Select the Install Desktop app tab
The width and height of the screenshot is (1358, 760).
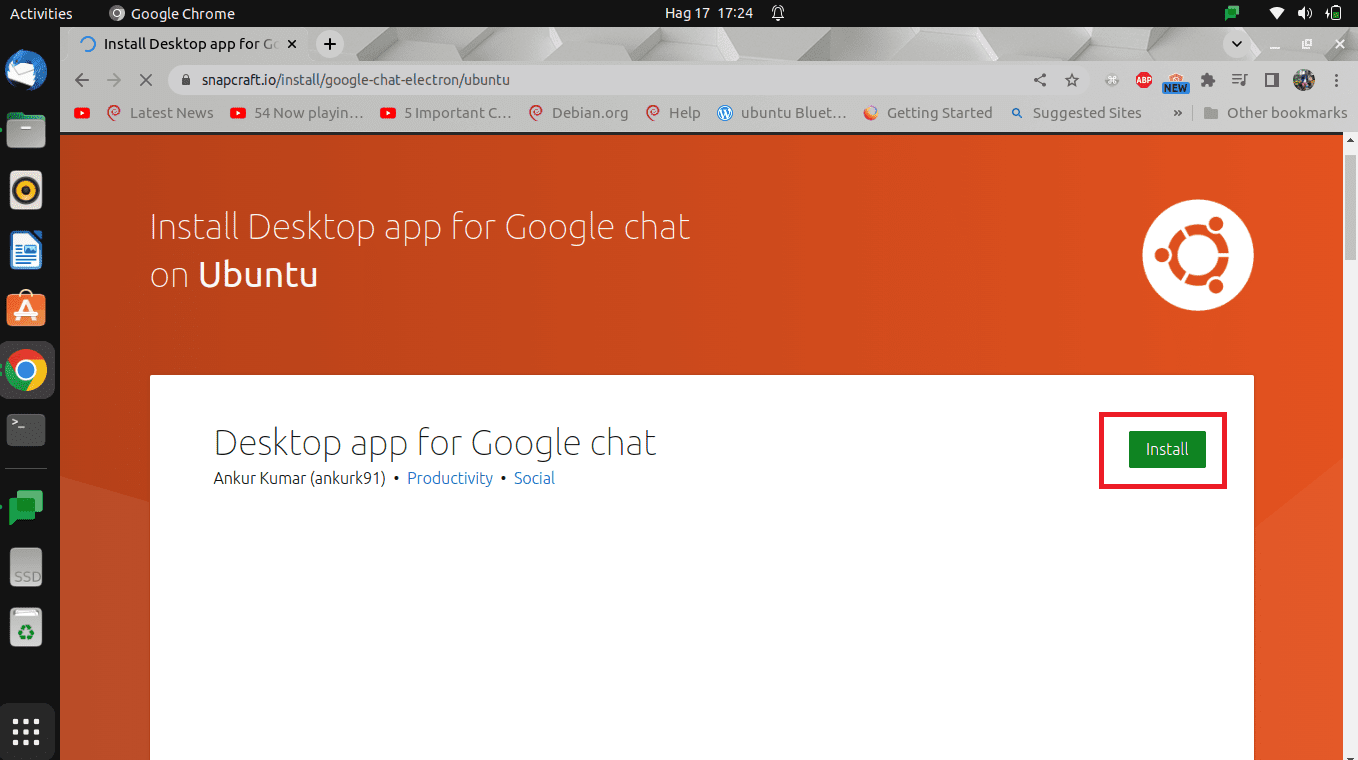click(188, 44)
